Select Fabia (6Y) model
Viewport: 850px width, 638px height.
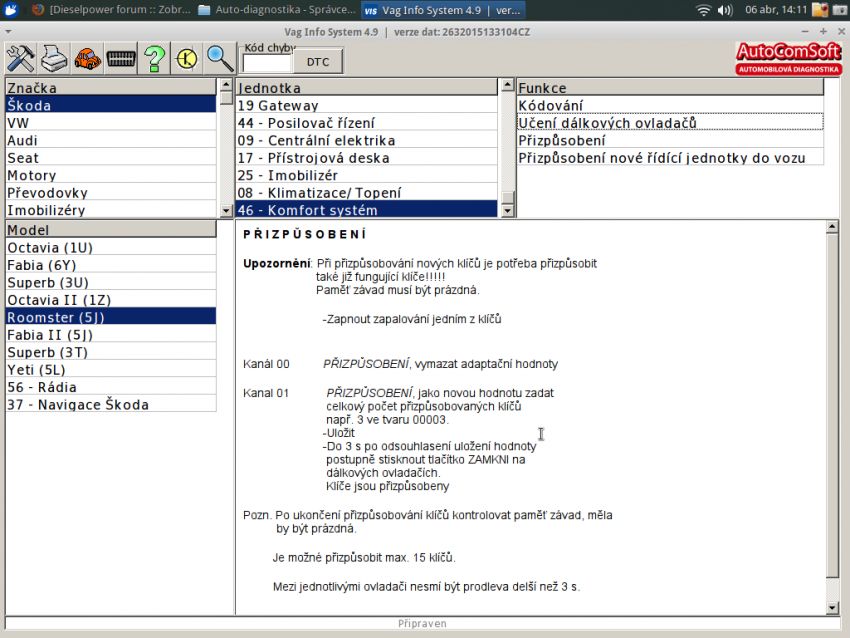tap(111, 265)
